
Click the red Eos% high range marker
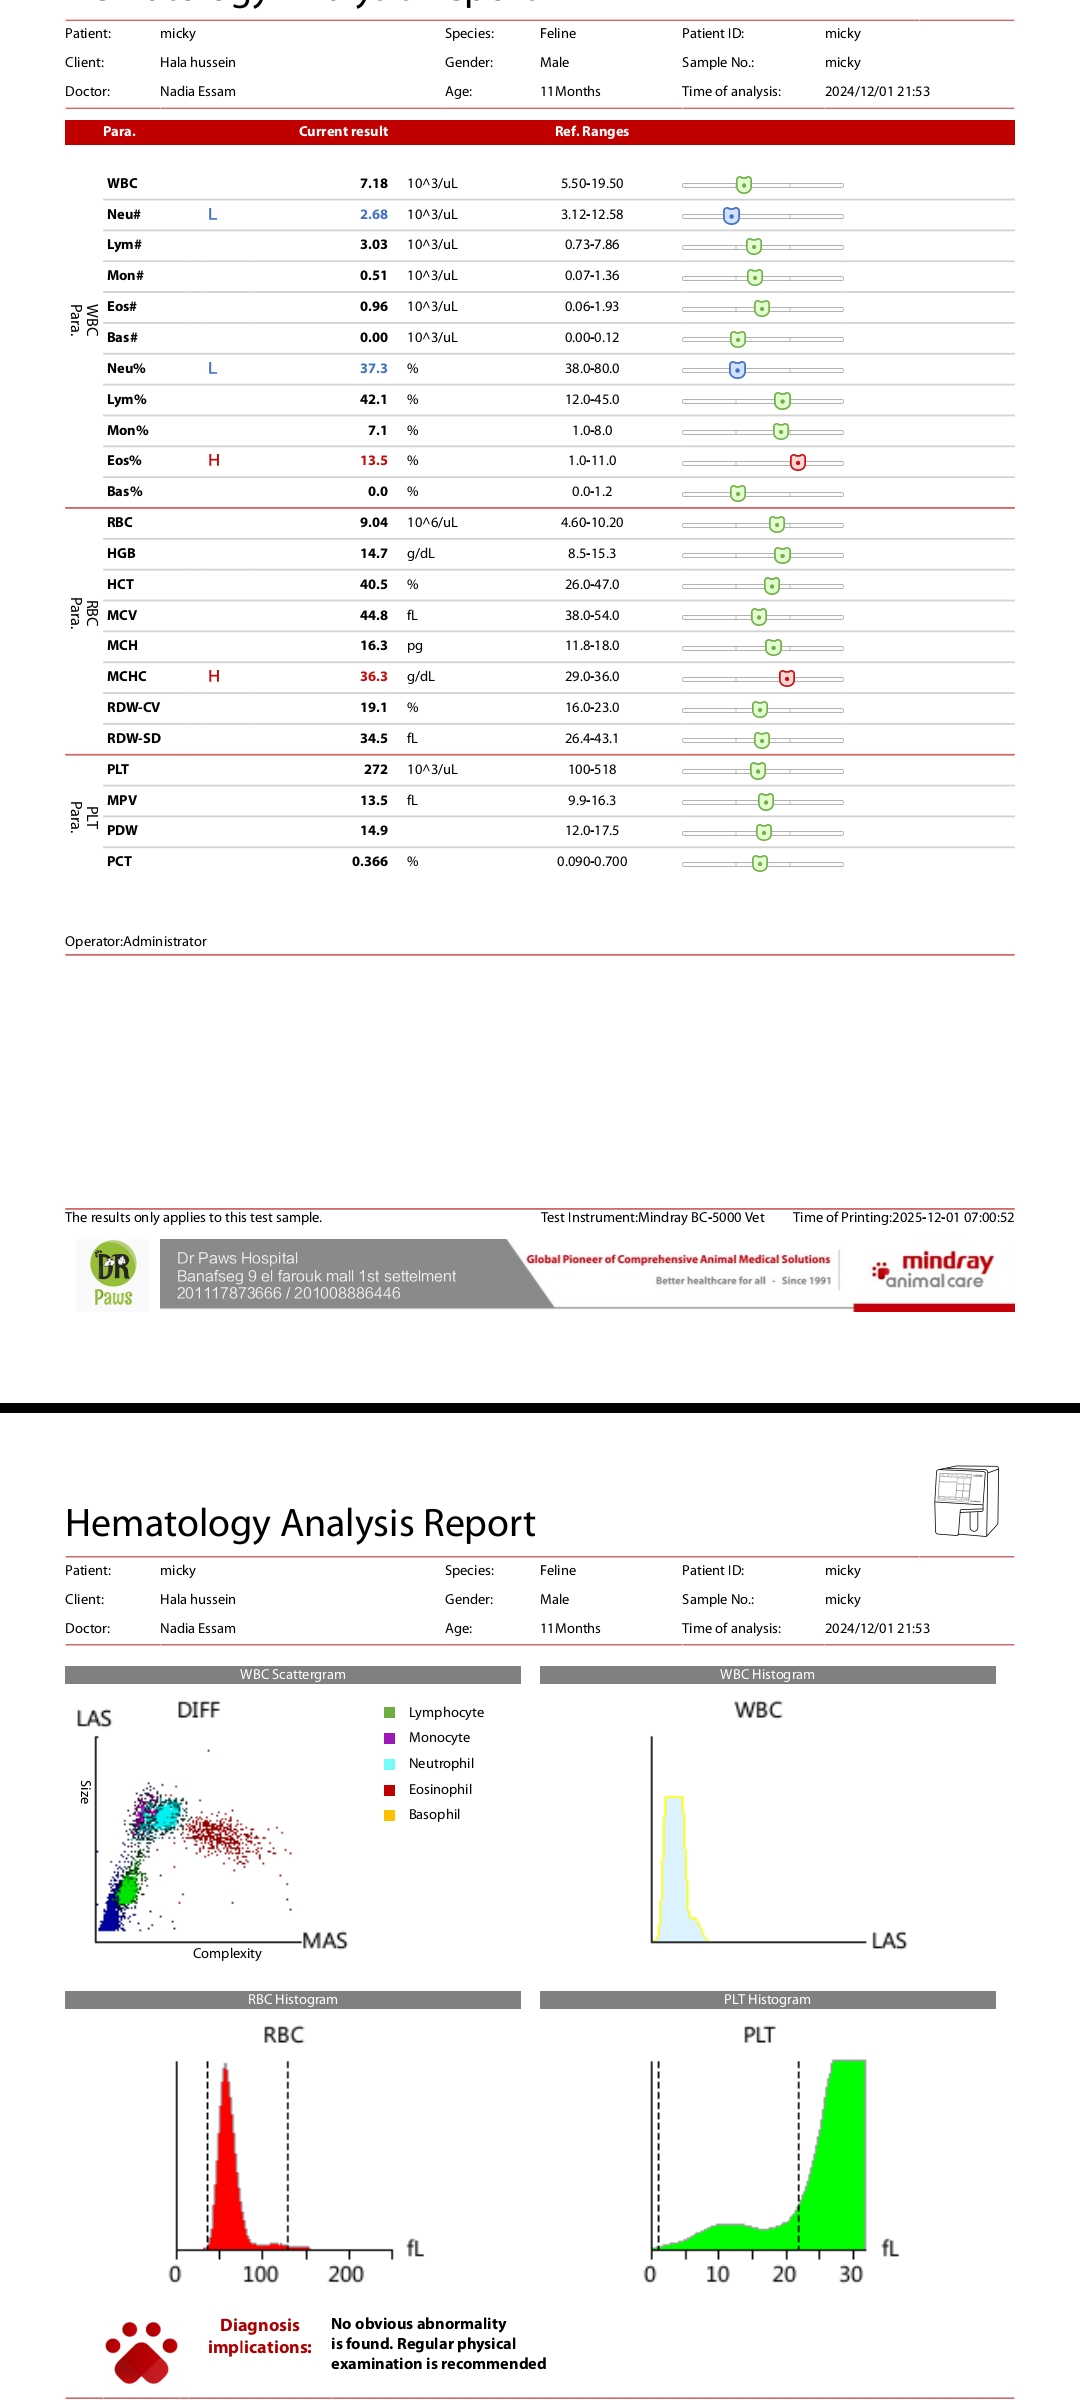point(797,462)
